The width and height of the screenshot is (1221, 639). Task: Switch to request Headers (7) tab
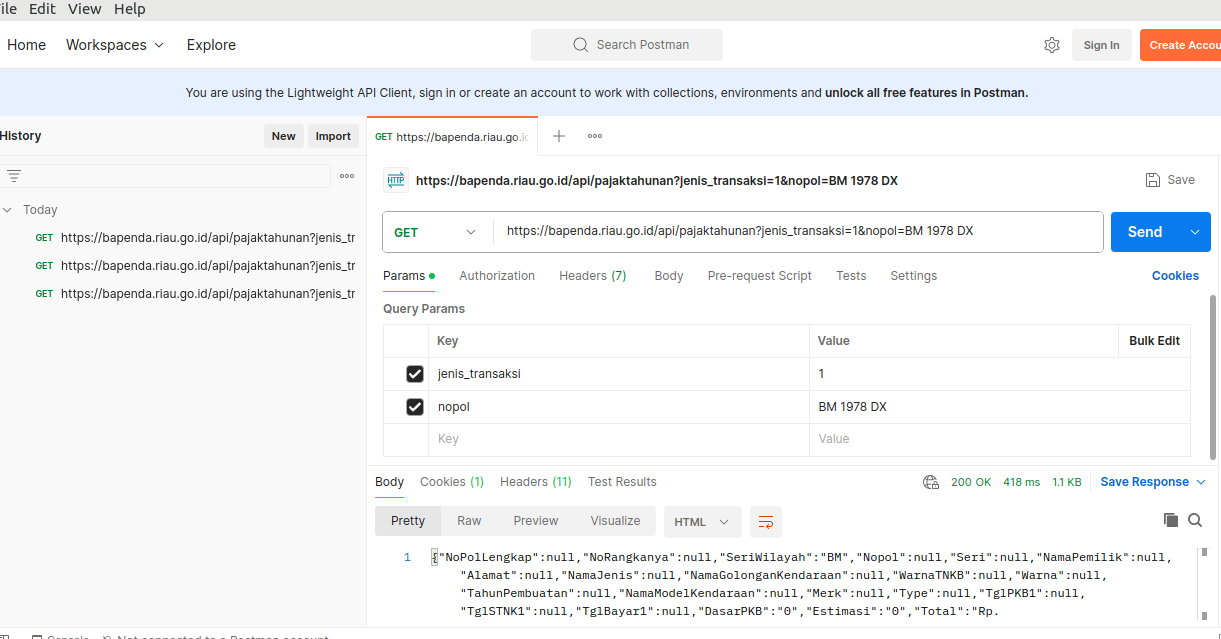[593, 276]
